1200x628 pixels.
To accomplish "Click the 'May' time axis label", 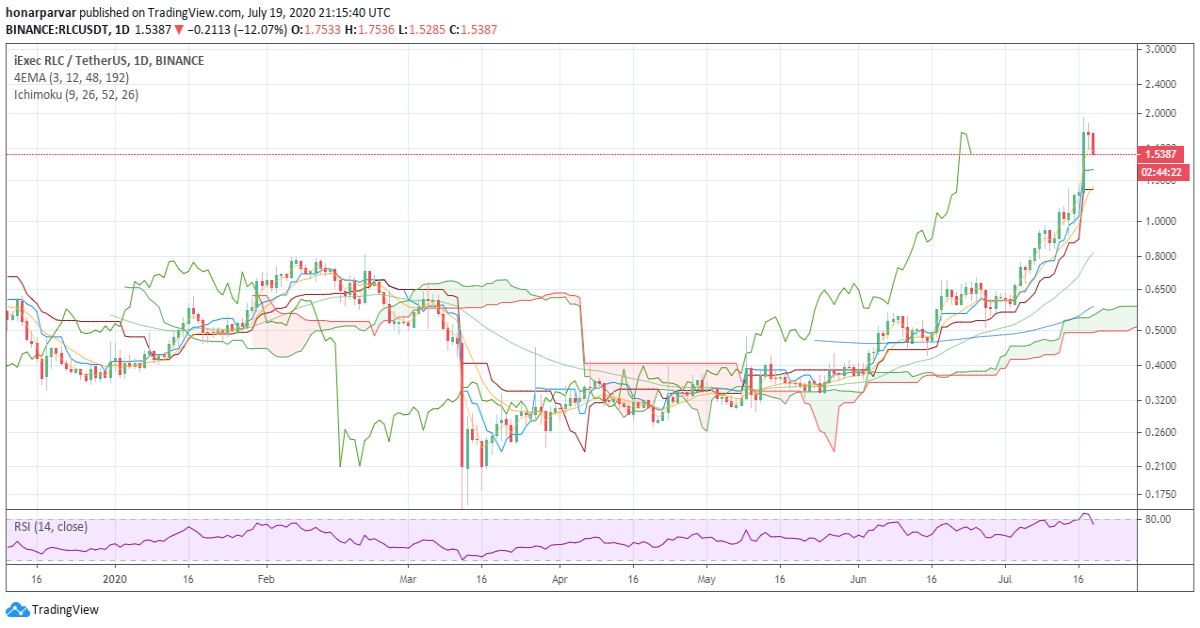I will [x=707, y=578].
